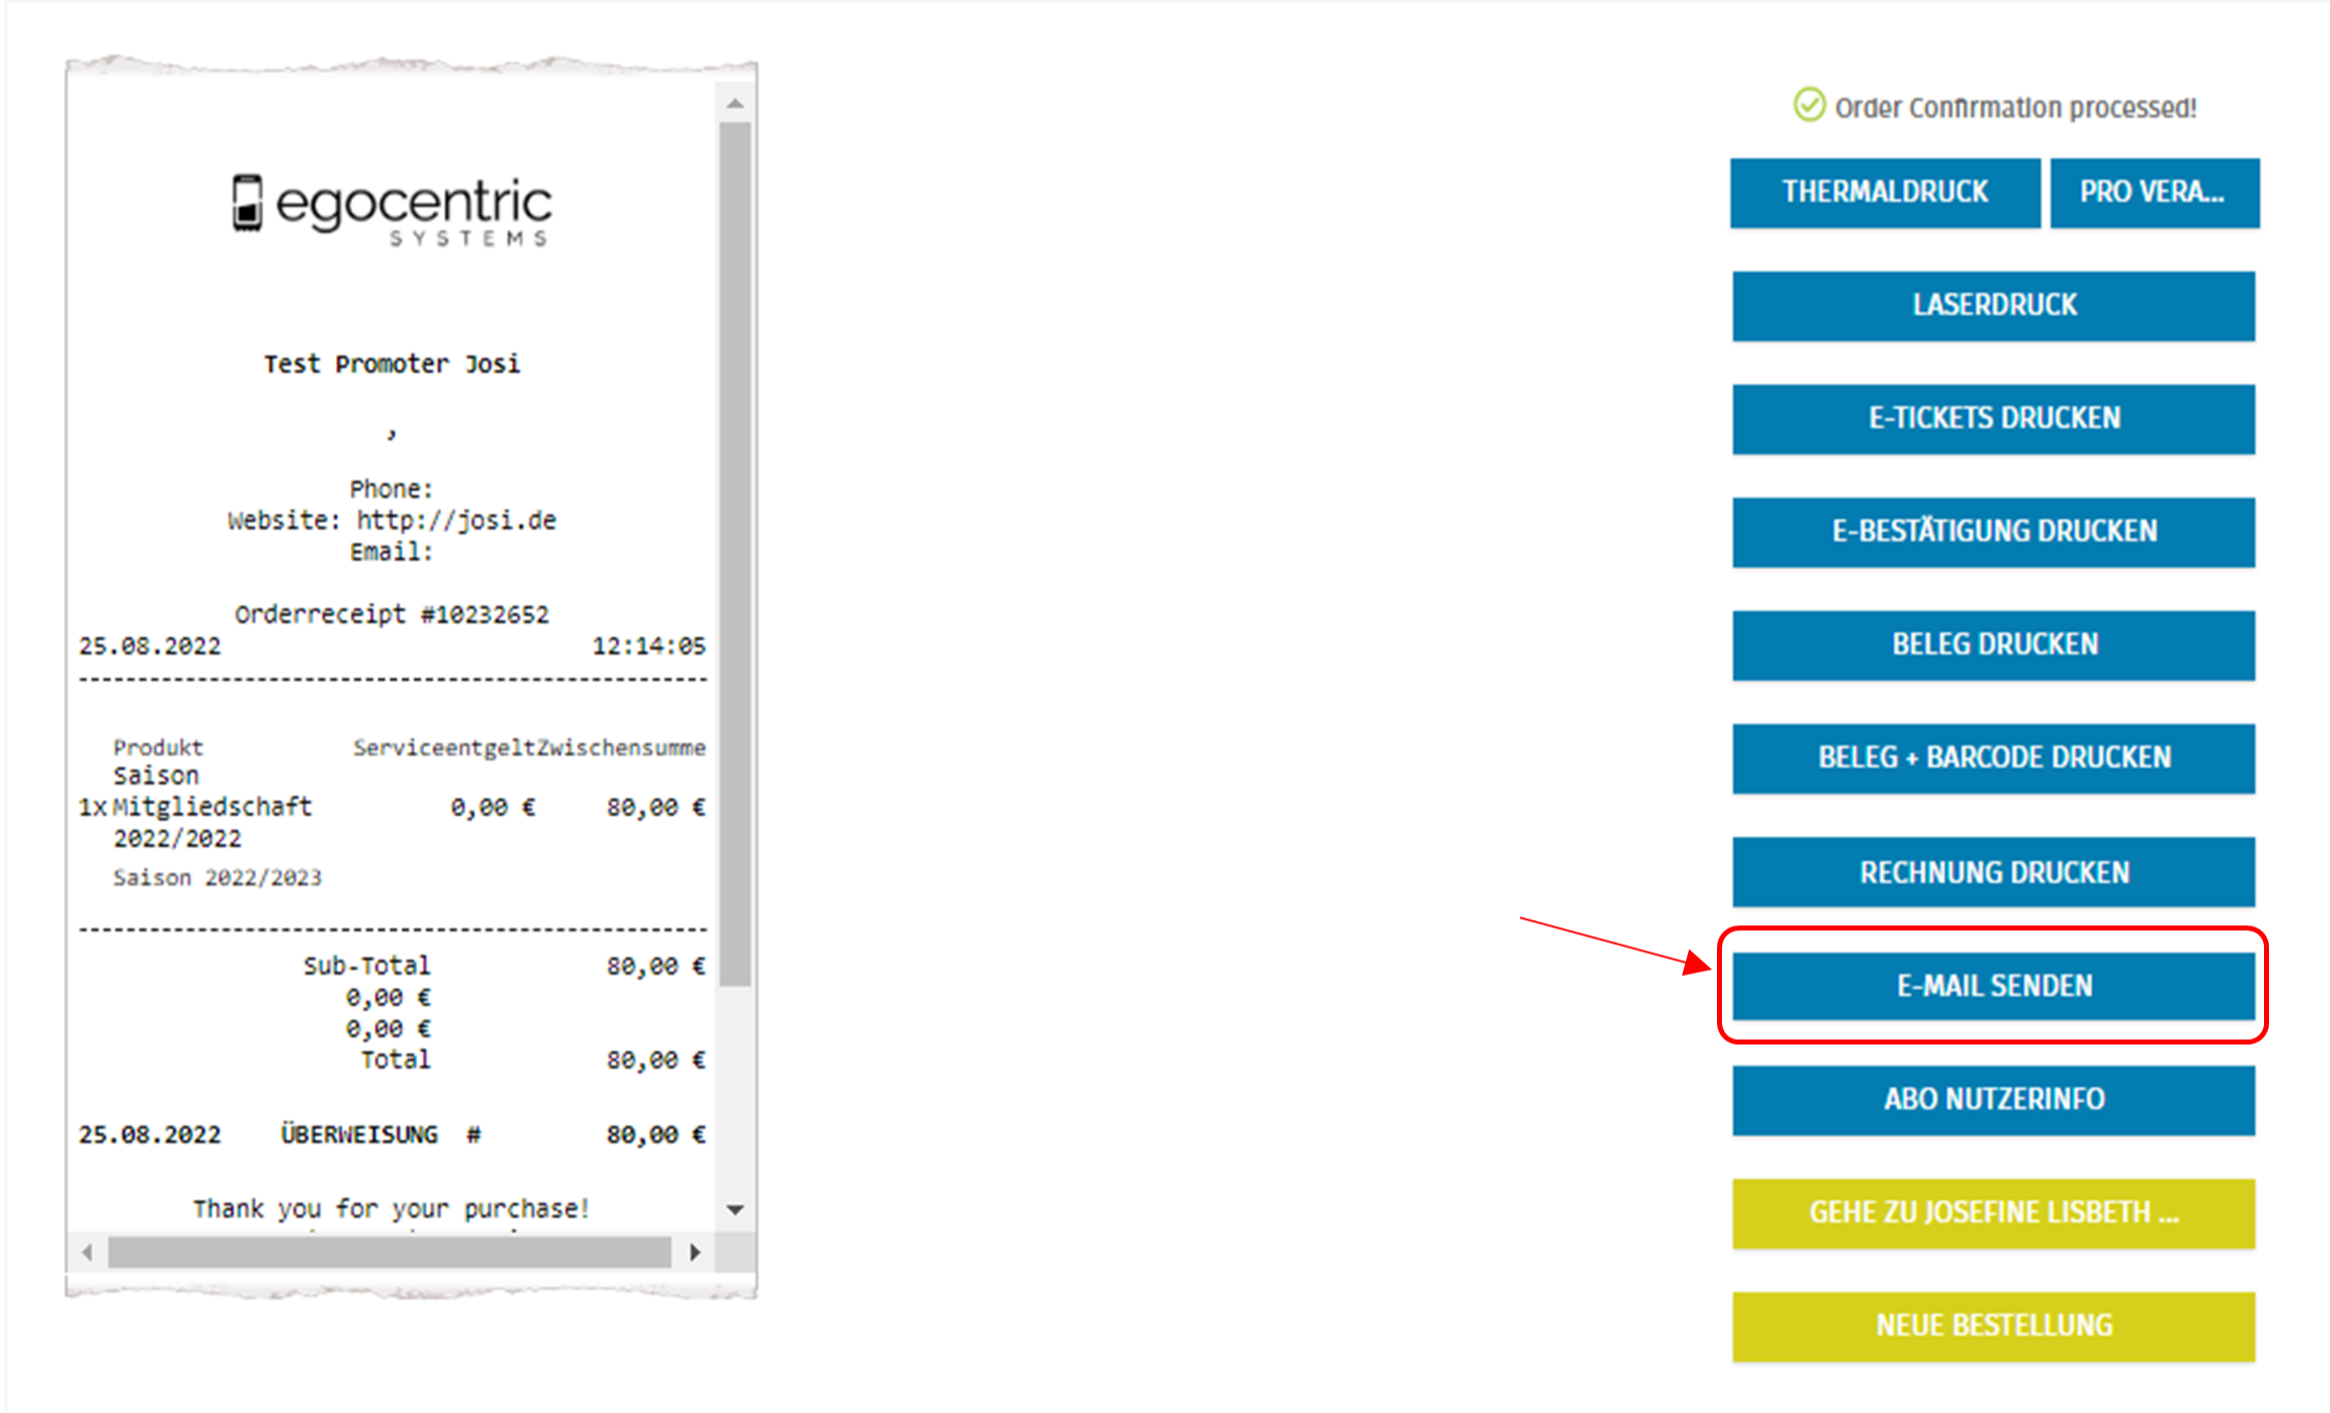Viewport: 2330px width, 1413px height.
Task: Click the green order confirmation checkmark icon
Action: [x=1809, y=105]
